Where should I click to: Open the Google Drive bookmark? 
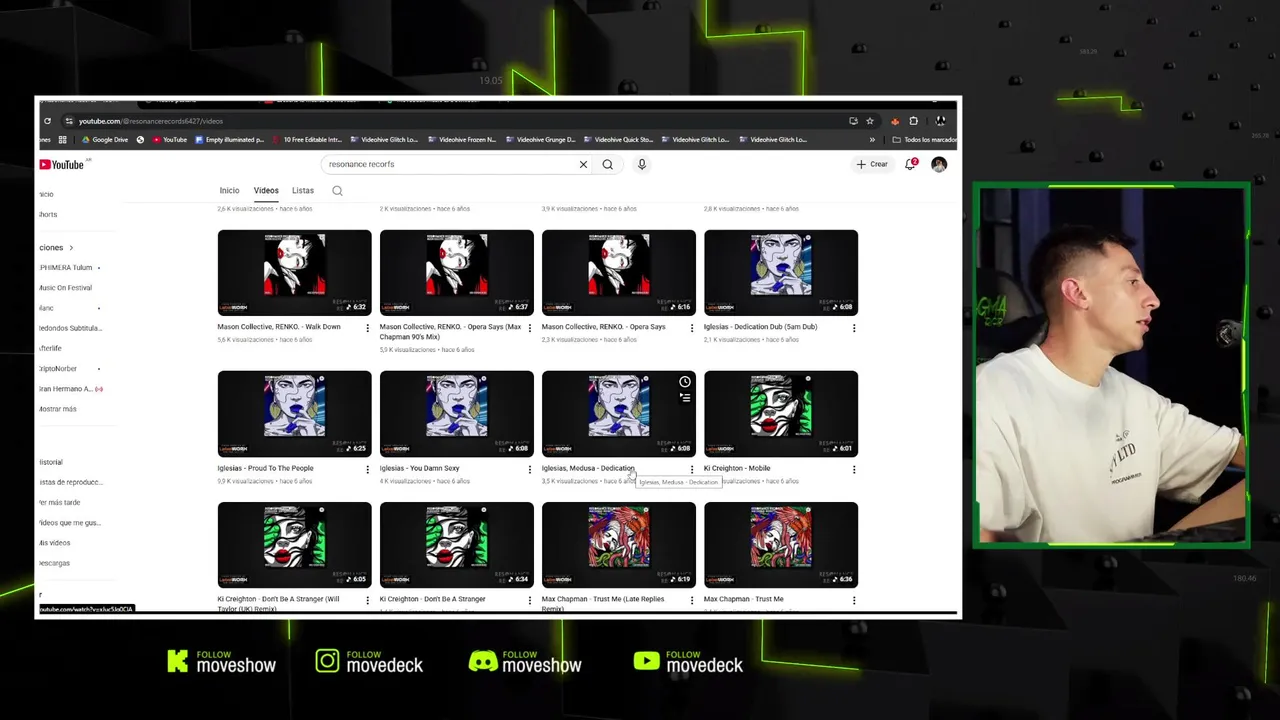pyautogui.click(x=105, y=140)
